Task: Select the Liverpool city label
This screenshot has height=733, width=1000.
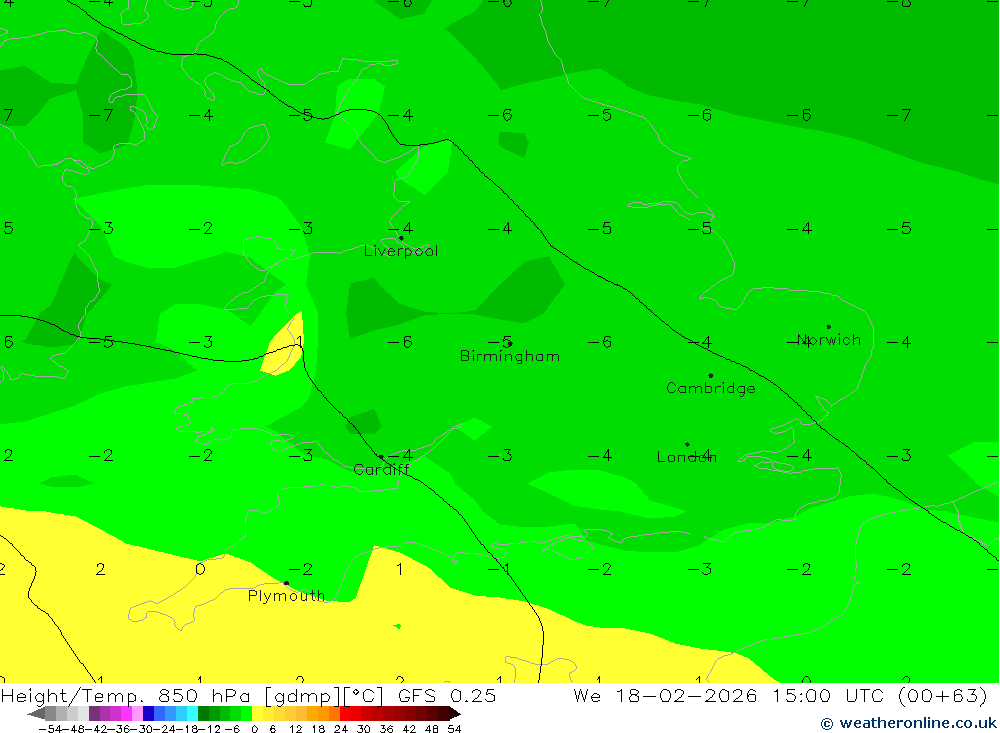Action: (401, 251)
